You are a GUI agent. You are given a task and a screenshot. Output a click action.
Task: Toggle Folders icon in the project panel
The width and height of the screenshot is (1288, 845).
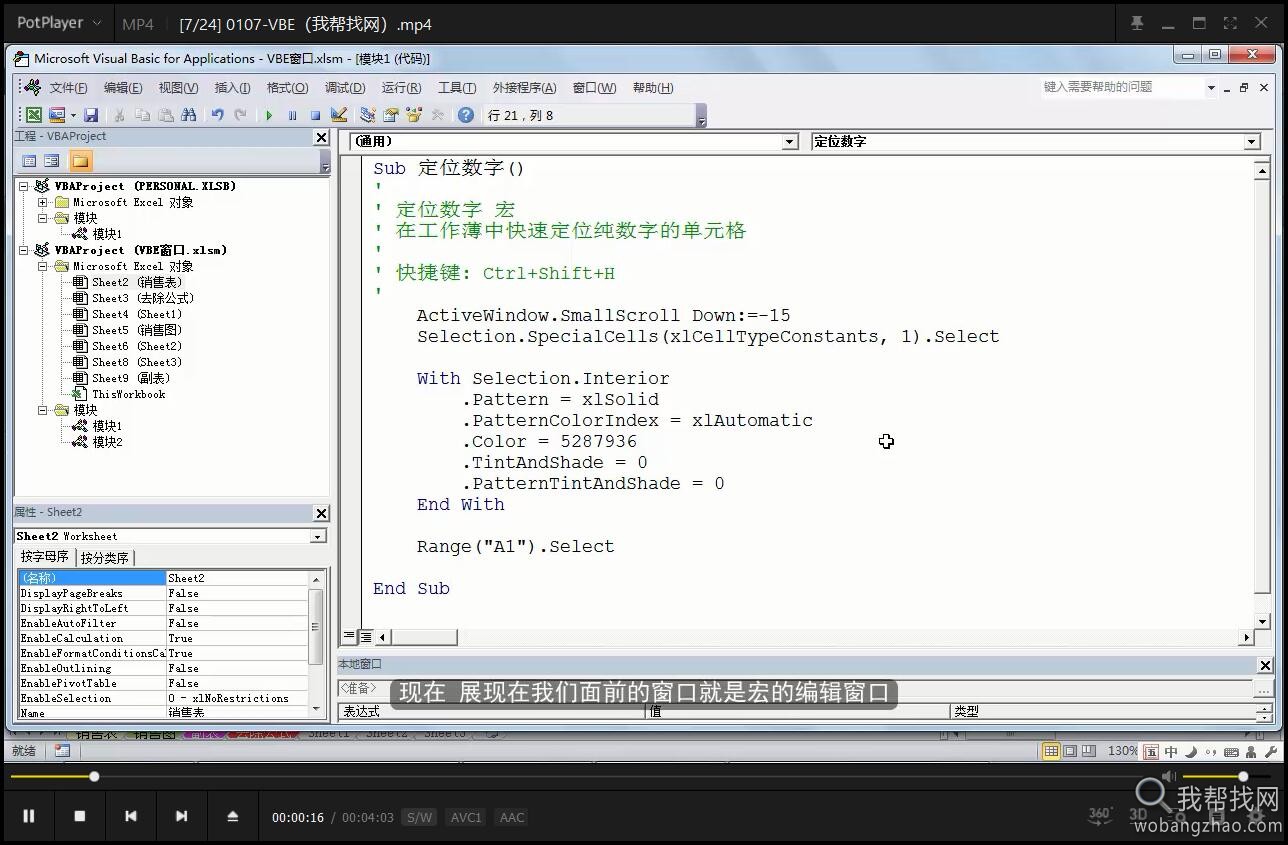point(80,161)
